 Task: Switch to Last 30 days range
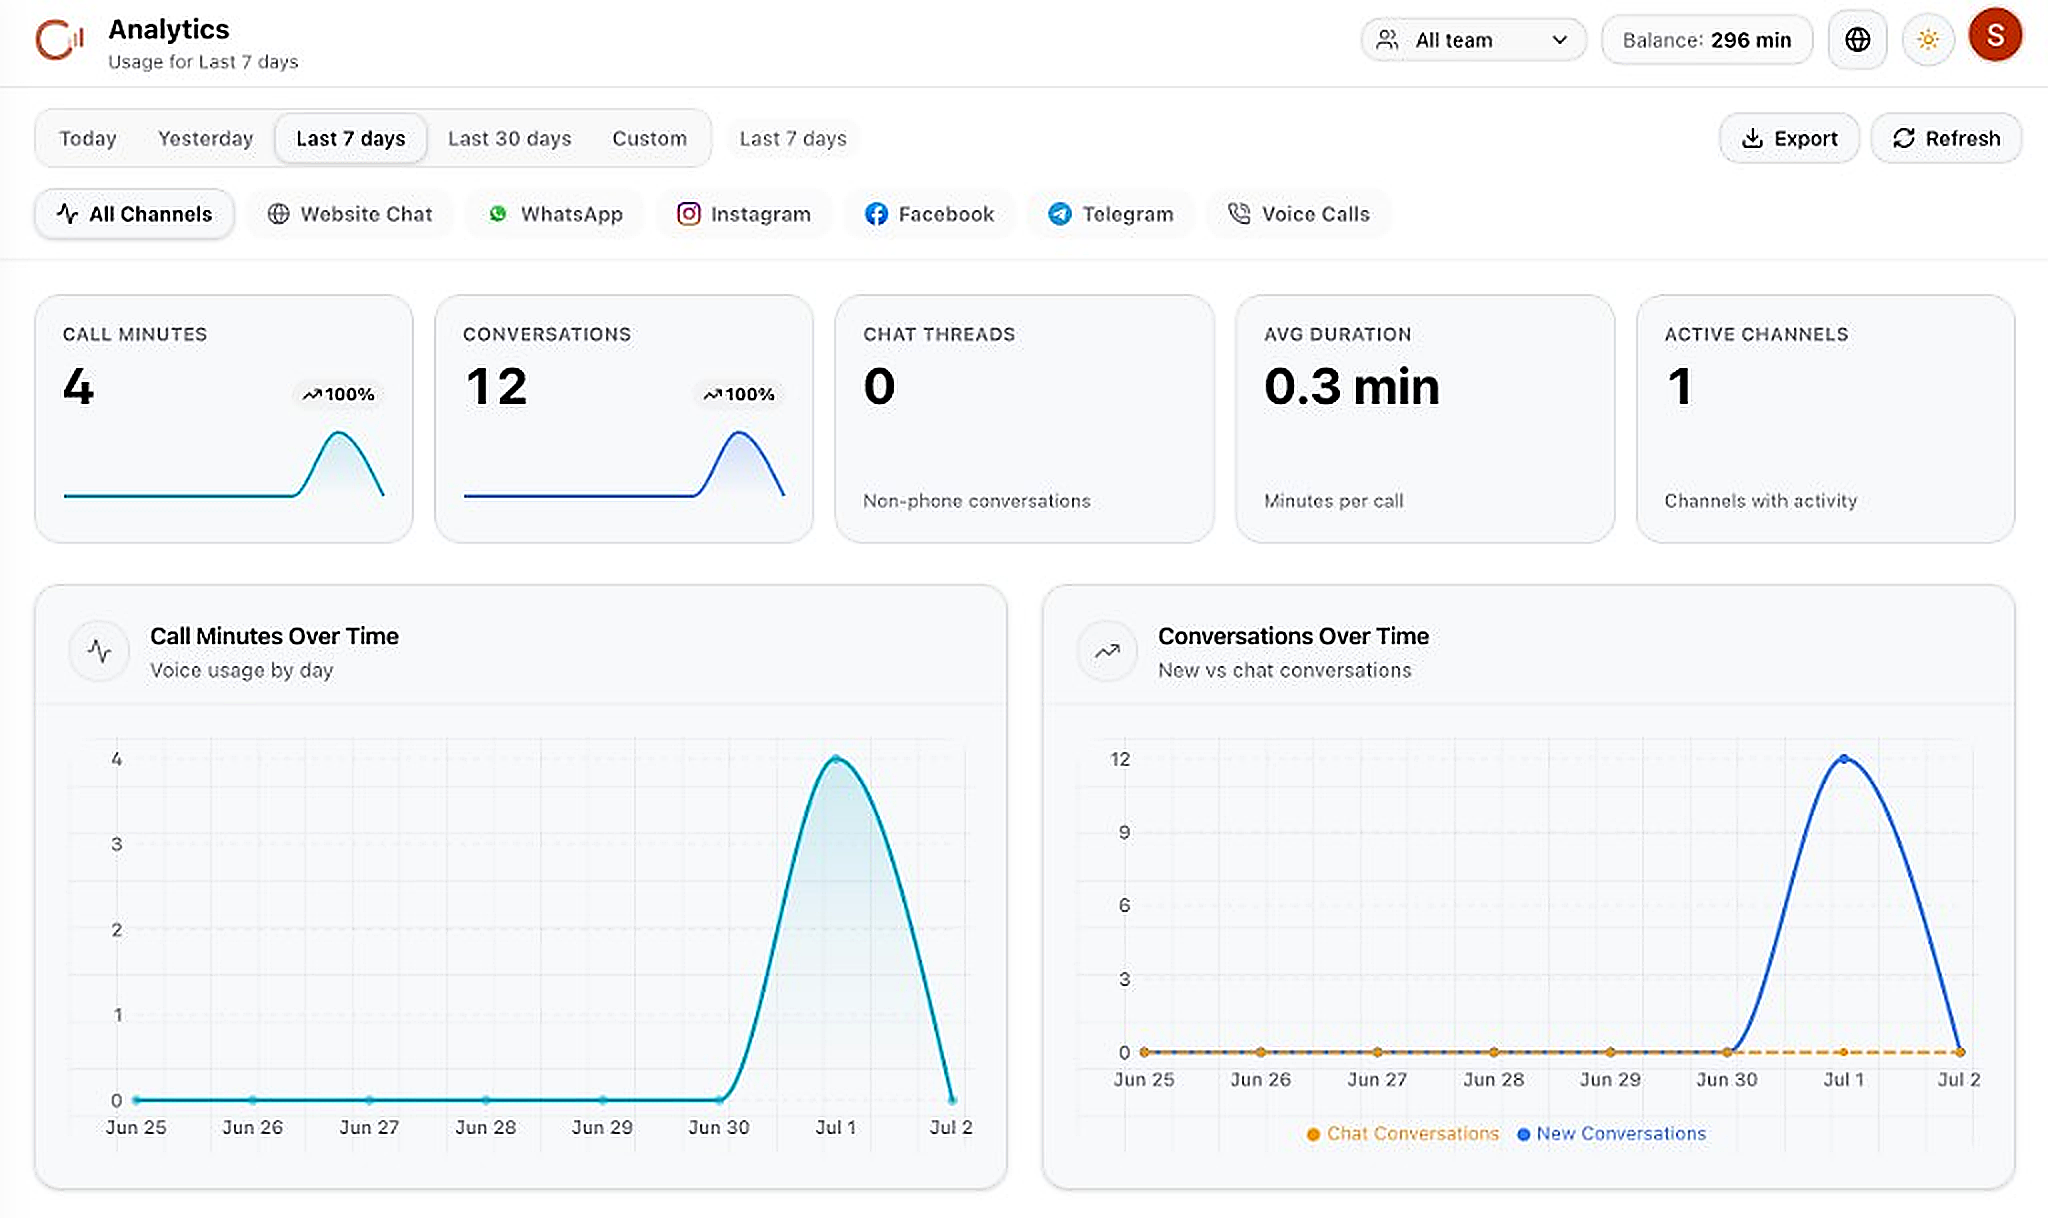(509, 138)
